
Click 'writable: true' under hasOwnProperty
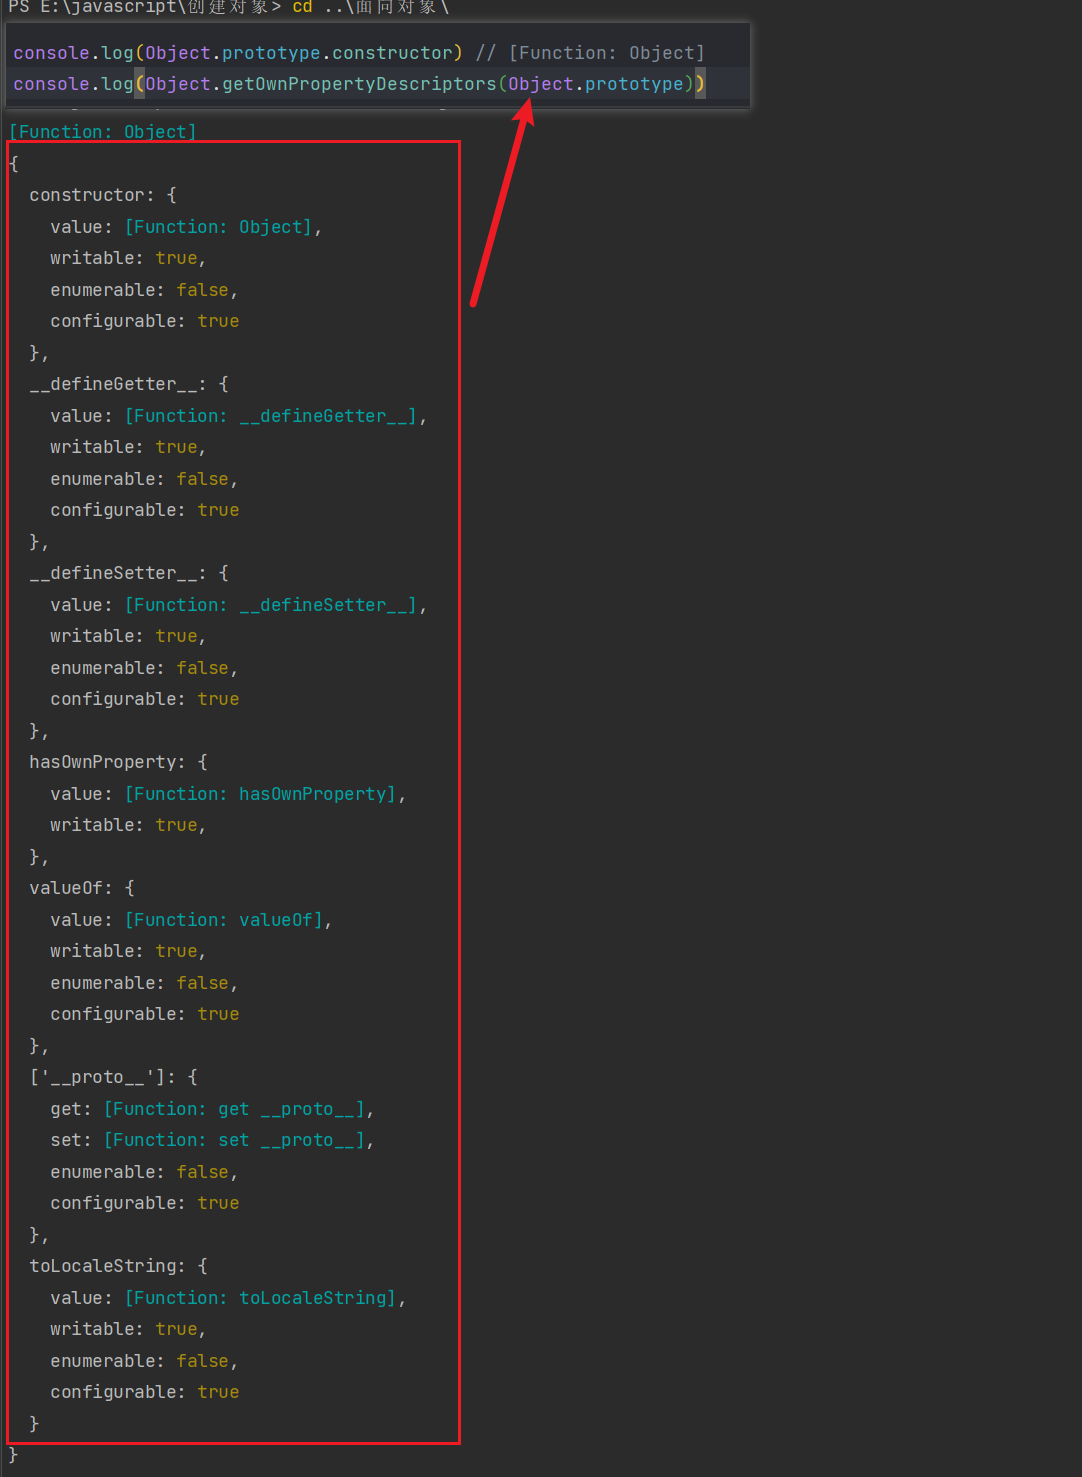coord(128,825)
